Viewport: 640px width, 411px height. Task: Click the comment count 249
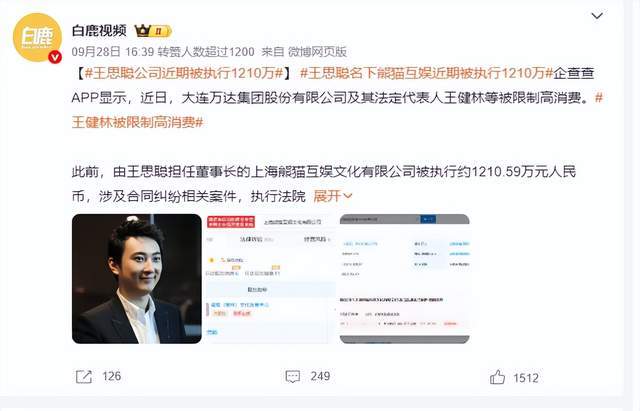pyautogui.click(x=320, y=376)
